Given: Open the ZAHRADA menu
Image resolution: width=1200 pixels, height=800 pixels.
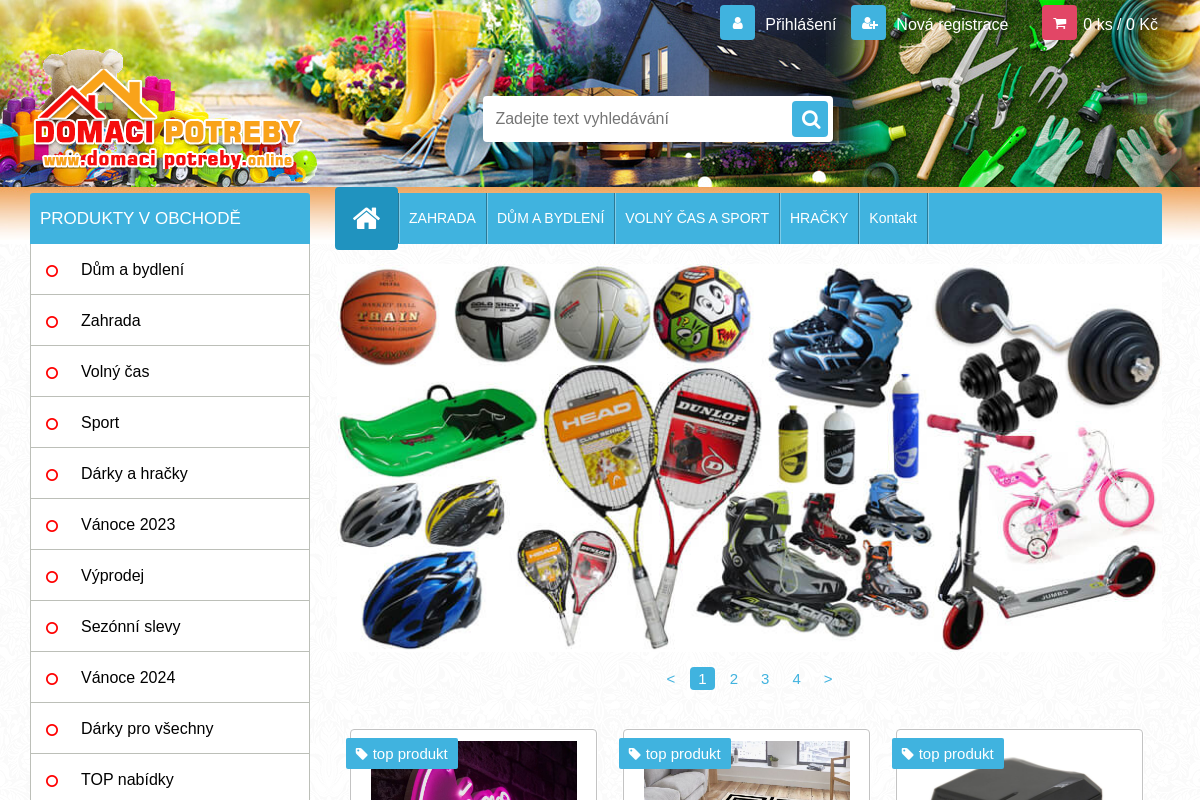Looking at the screenshot, I should (x=442, y=218).
